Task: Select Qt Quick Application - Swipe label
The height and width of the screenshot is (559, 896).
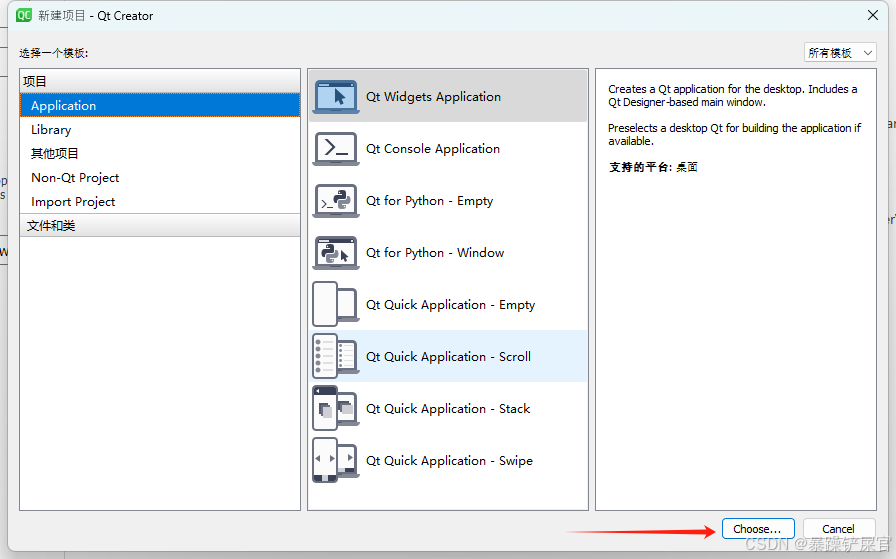Action: click(449, 461)
